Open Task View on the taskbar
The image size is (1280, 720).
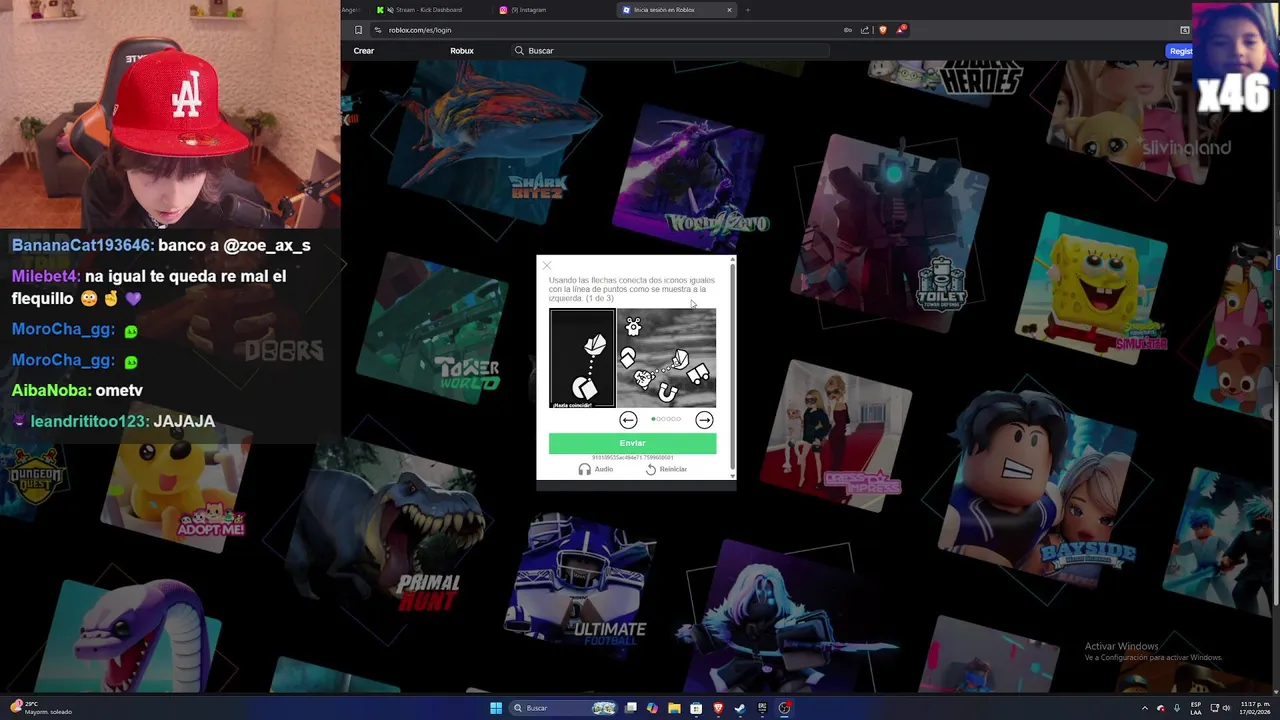point(631,708)
